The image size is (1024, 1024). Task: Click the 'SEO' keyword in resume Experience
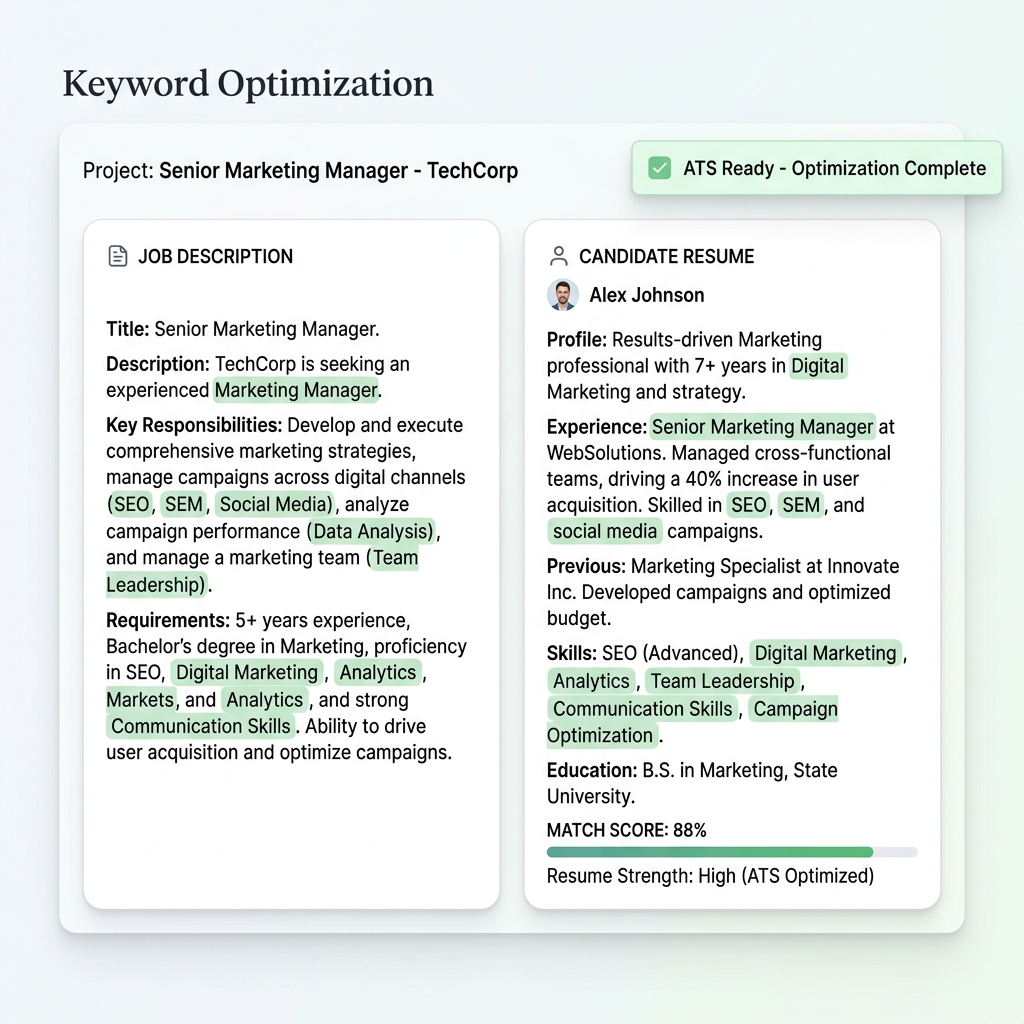pyautogui.click(x=748, y=505)
